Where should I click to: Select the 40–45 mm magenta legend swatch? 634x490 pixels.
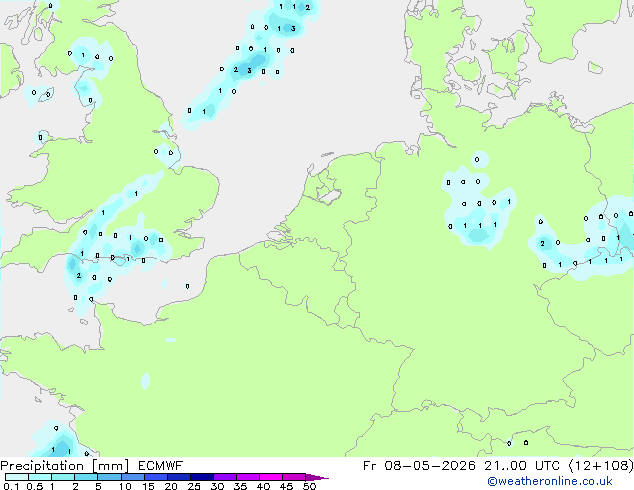(x=271, y=477)
